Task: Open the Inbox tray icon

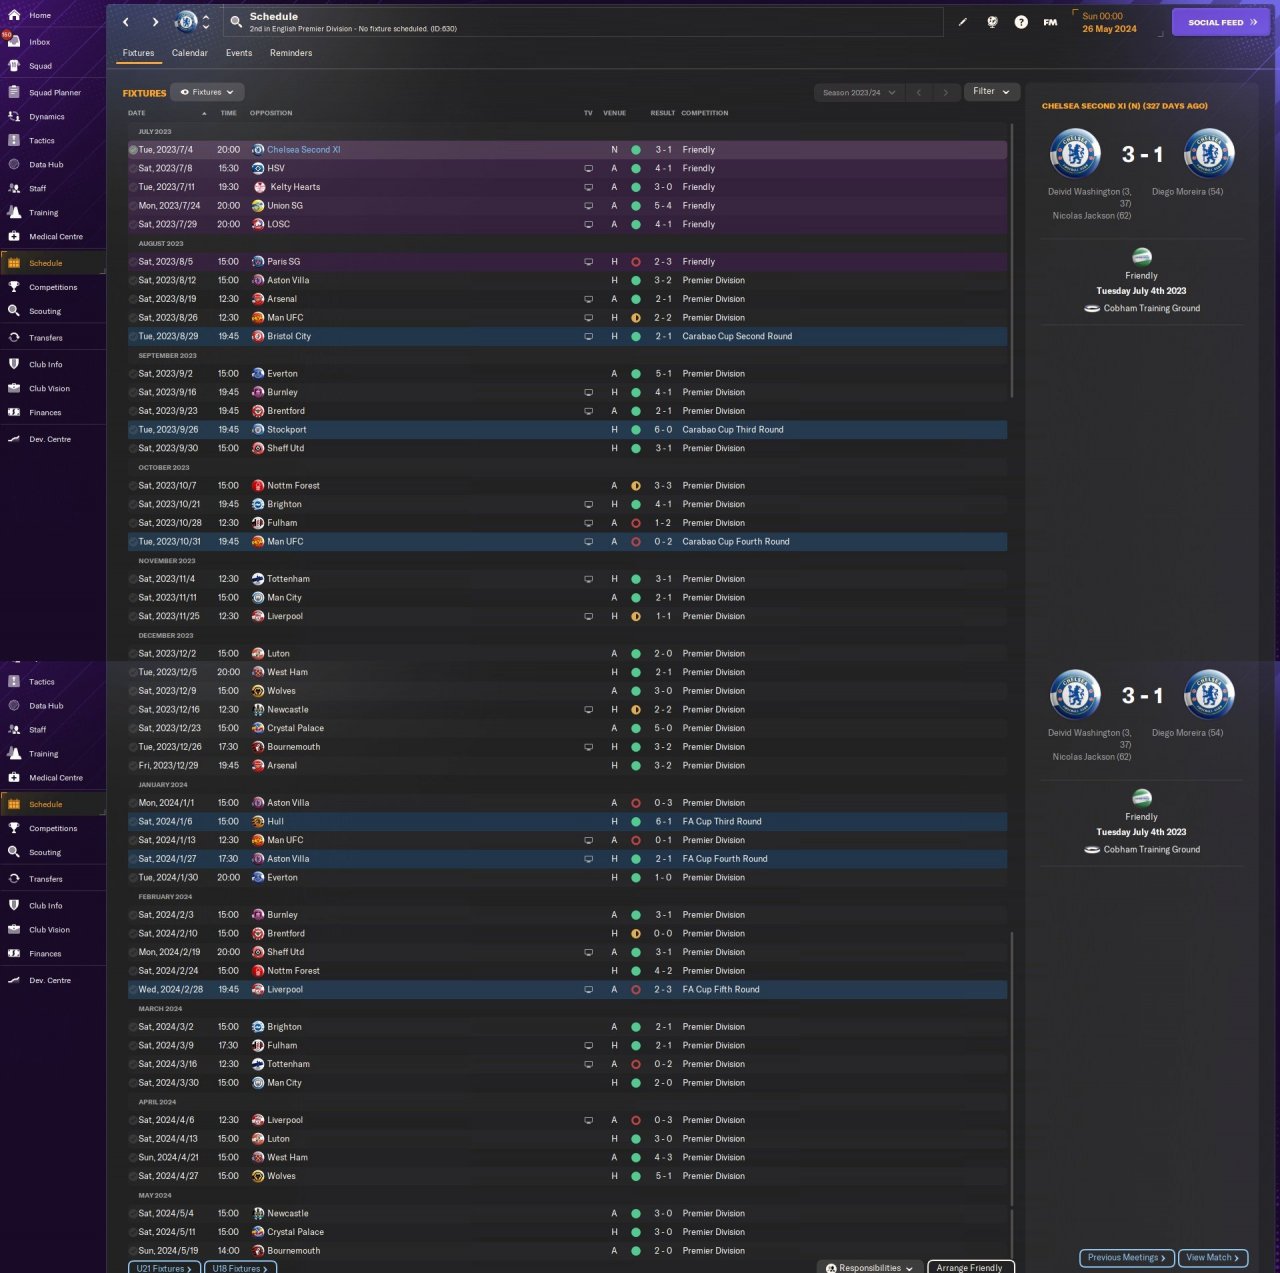Action: pos(14,41)
